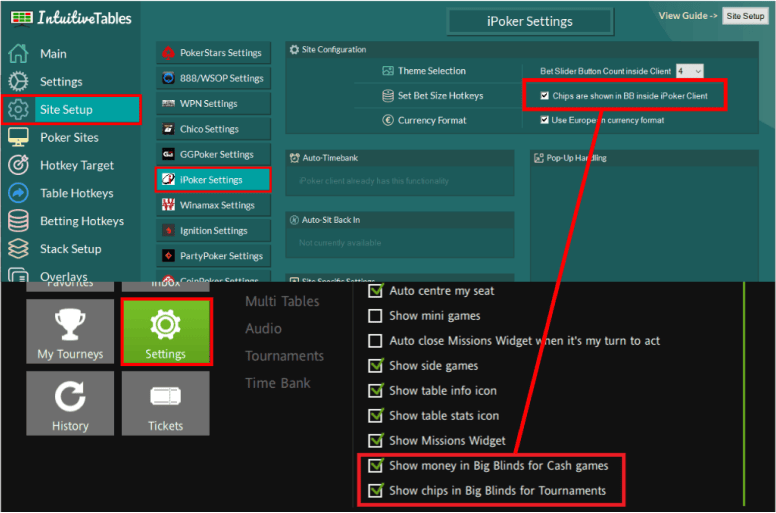Image resolution: width=776 pixels, height=513 pixels.
Task: Click the GGPoker logo icon
Action: pos(168,154)
